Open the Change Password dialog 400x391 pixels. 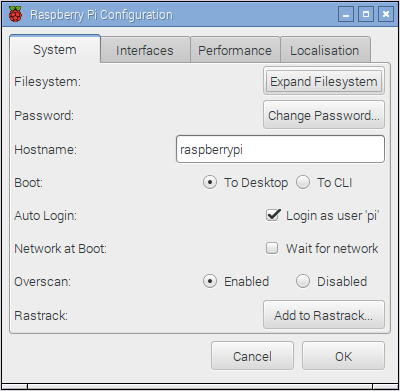click(x=324, y=115)
